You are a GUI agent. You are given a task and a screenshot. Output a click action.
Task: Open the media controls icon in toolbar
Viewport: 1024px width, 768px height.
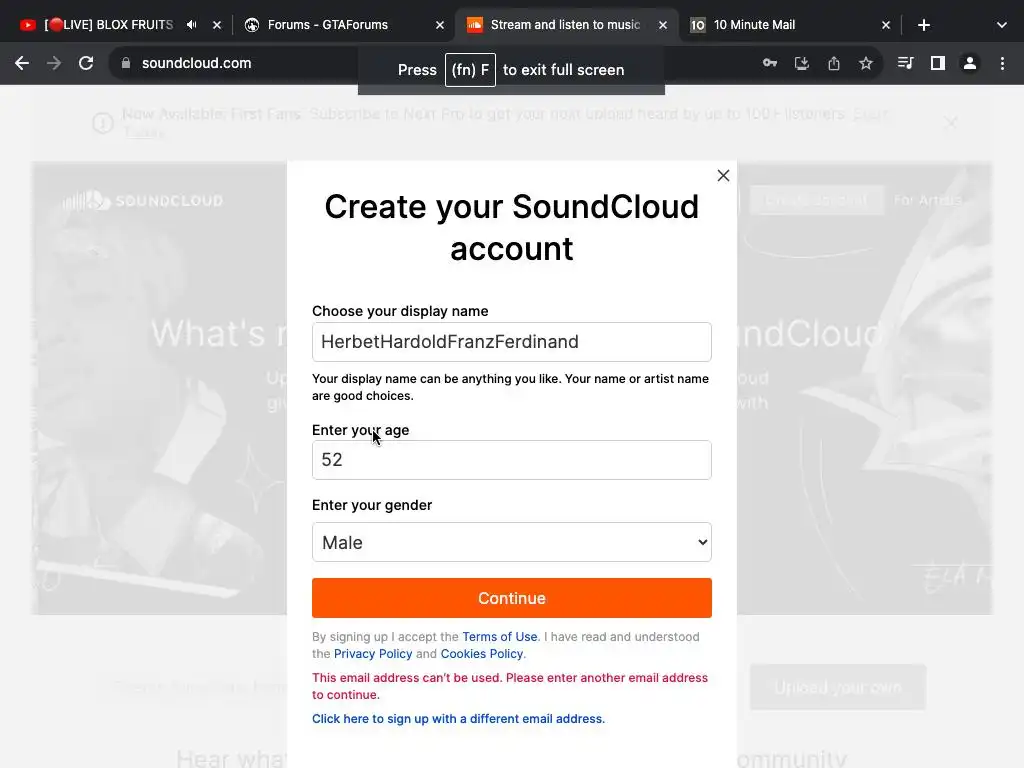tap(905, 63)
